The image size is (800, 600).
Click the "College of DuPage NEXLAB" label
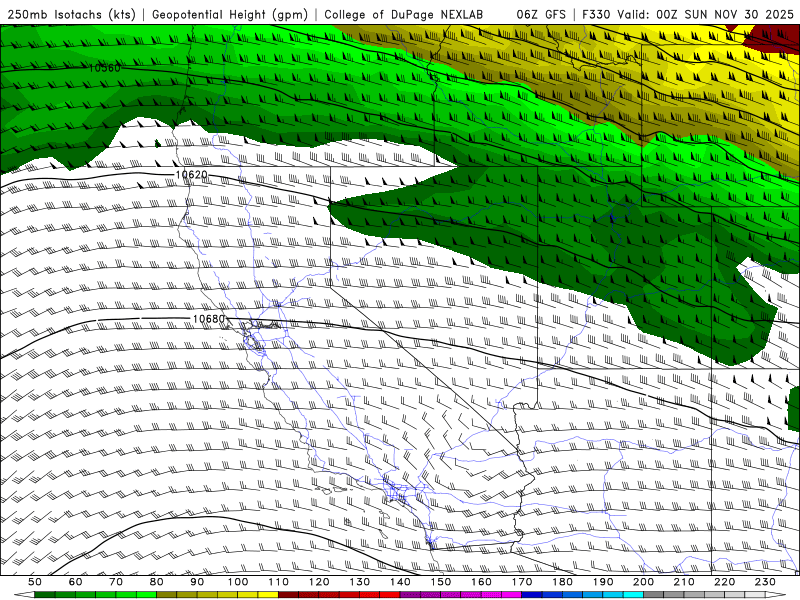pos(404,14)
